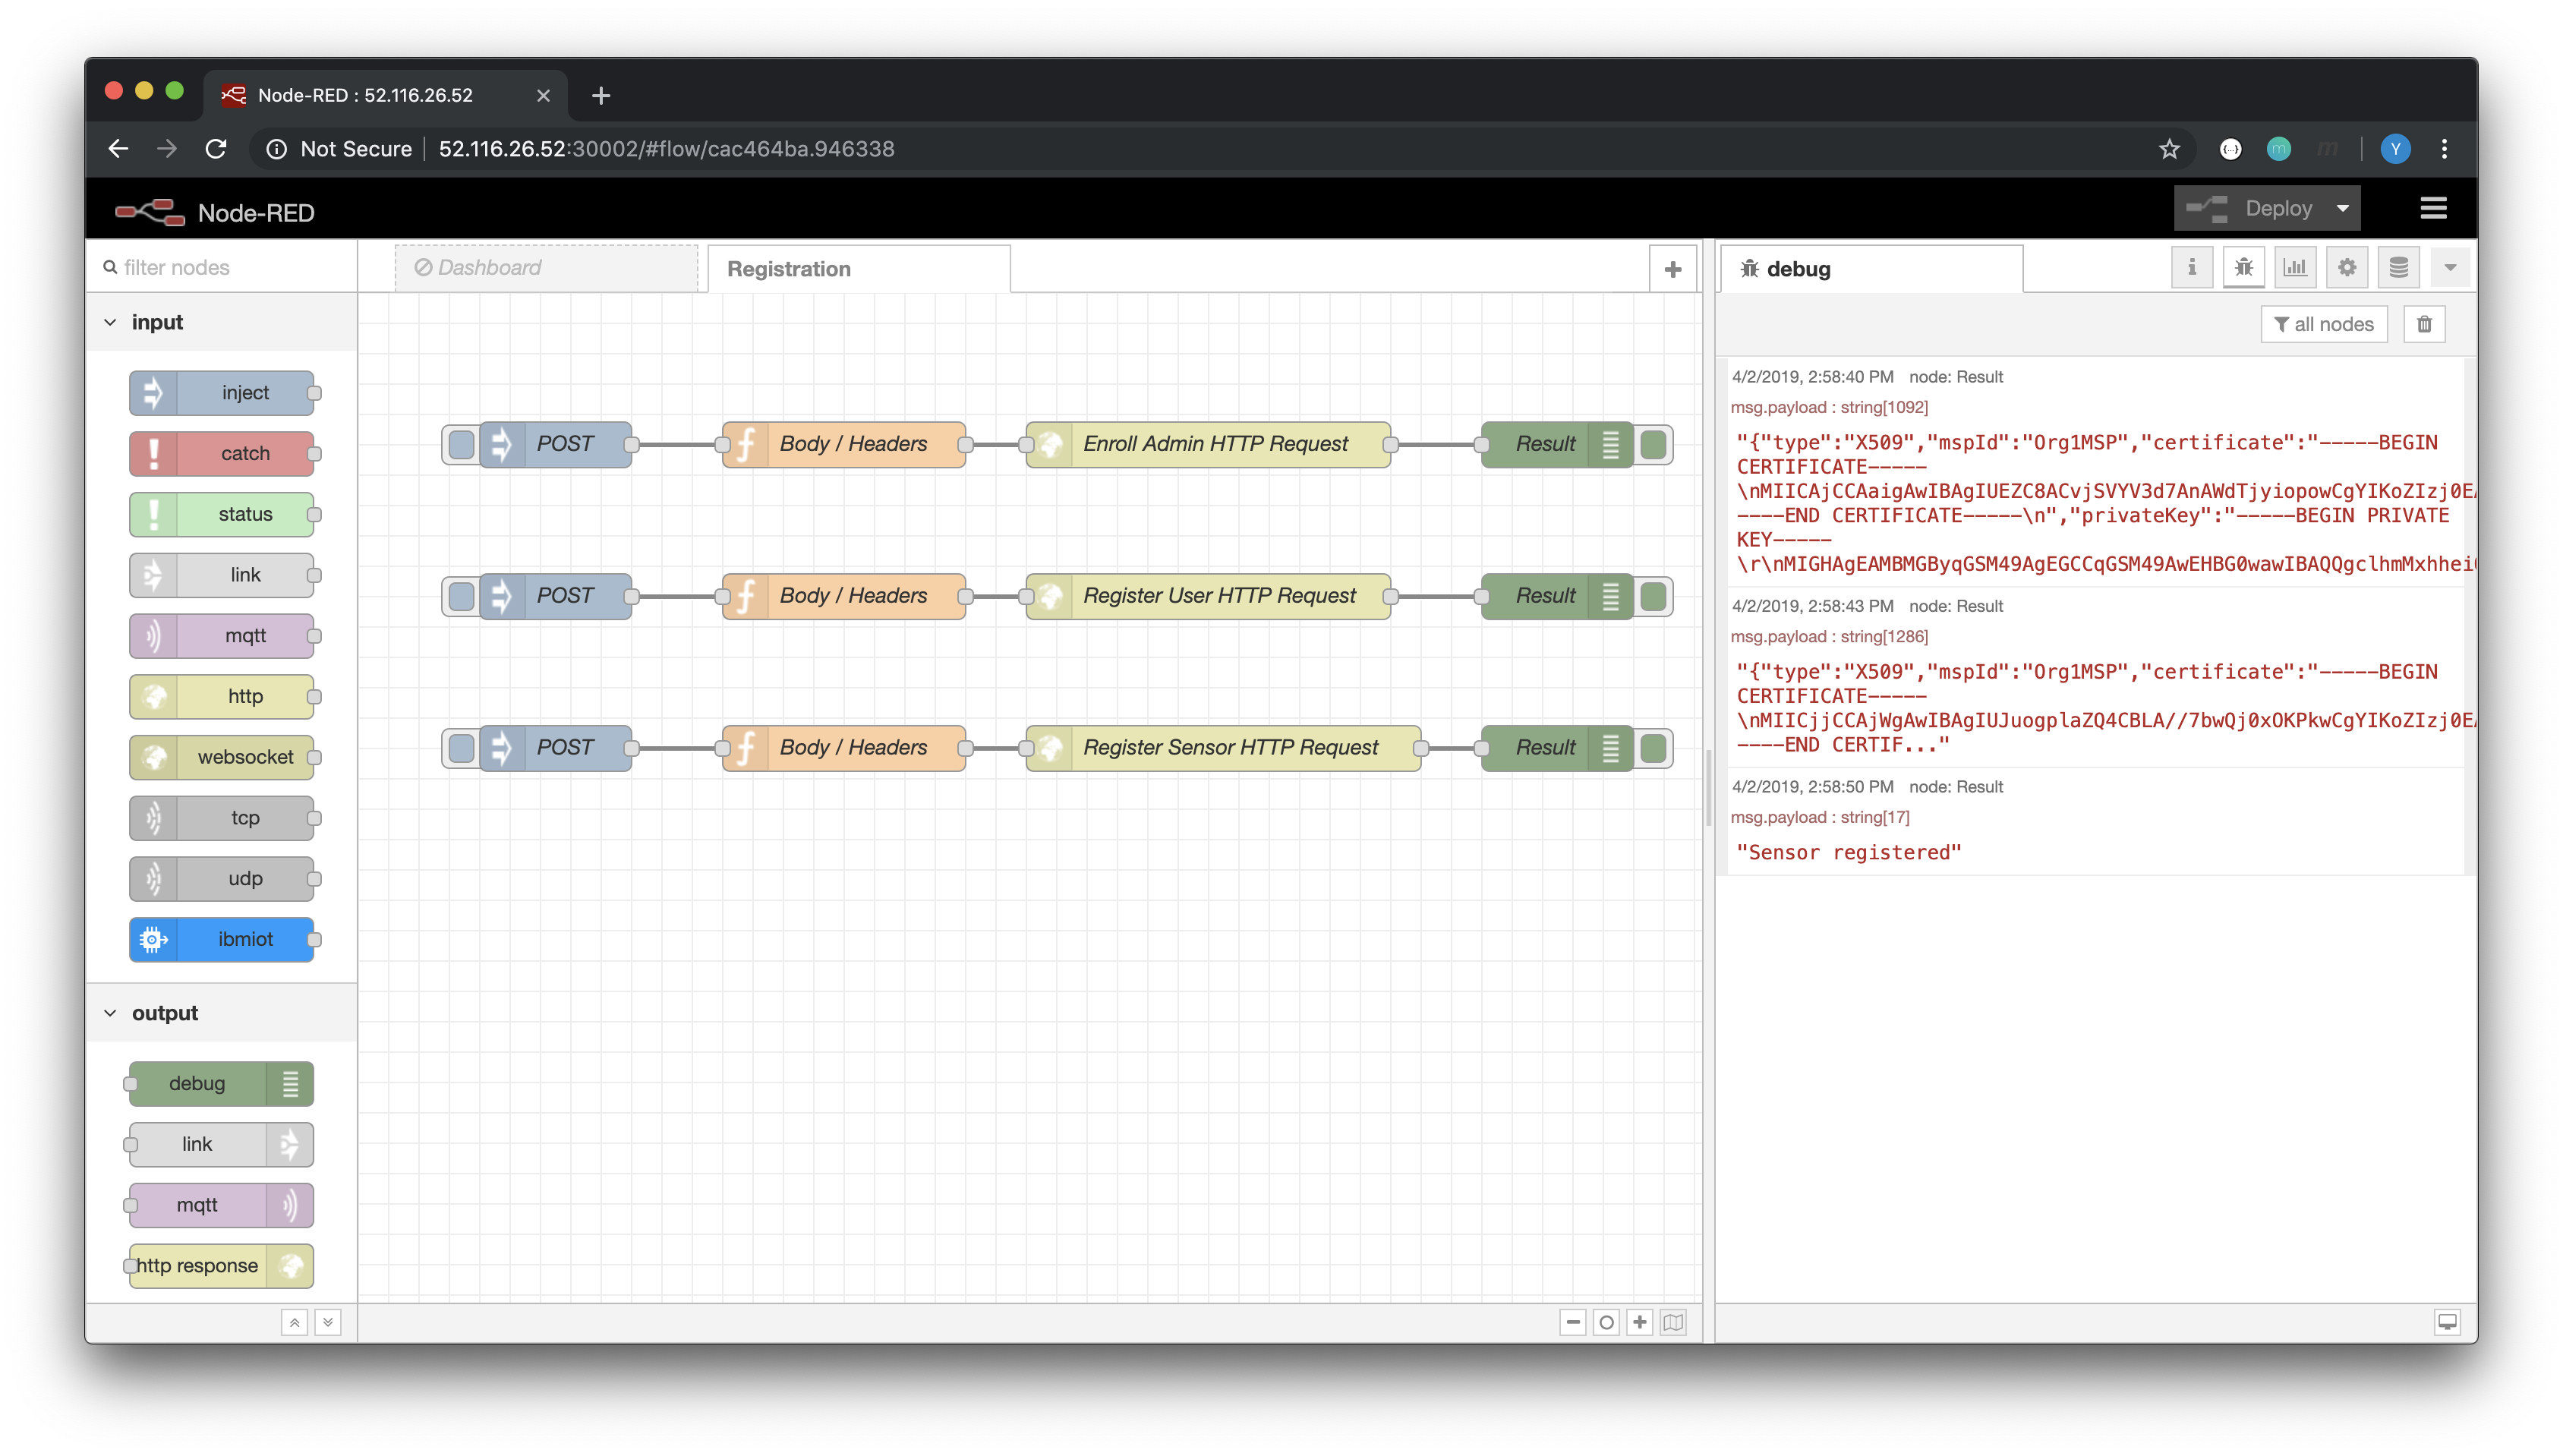The width and height of the screenshot is (2563, 1456).
Task: Click the all nodes filter button
Action: click(x=2323, y=324)
